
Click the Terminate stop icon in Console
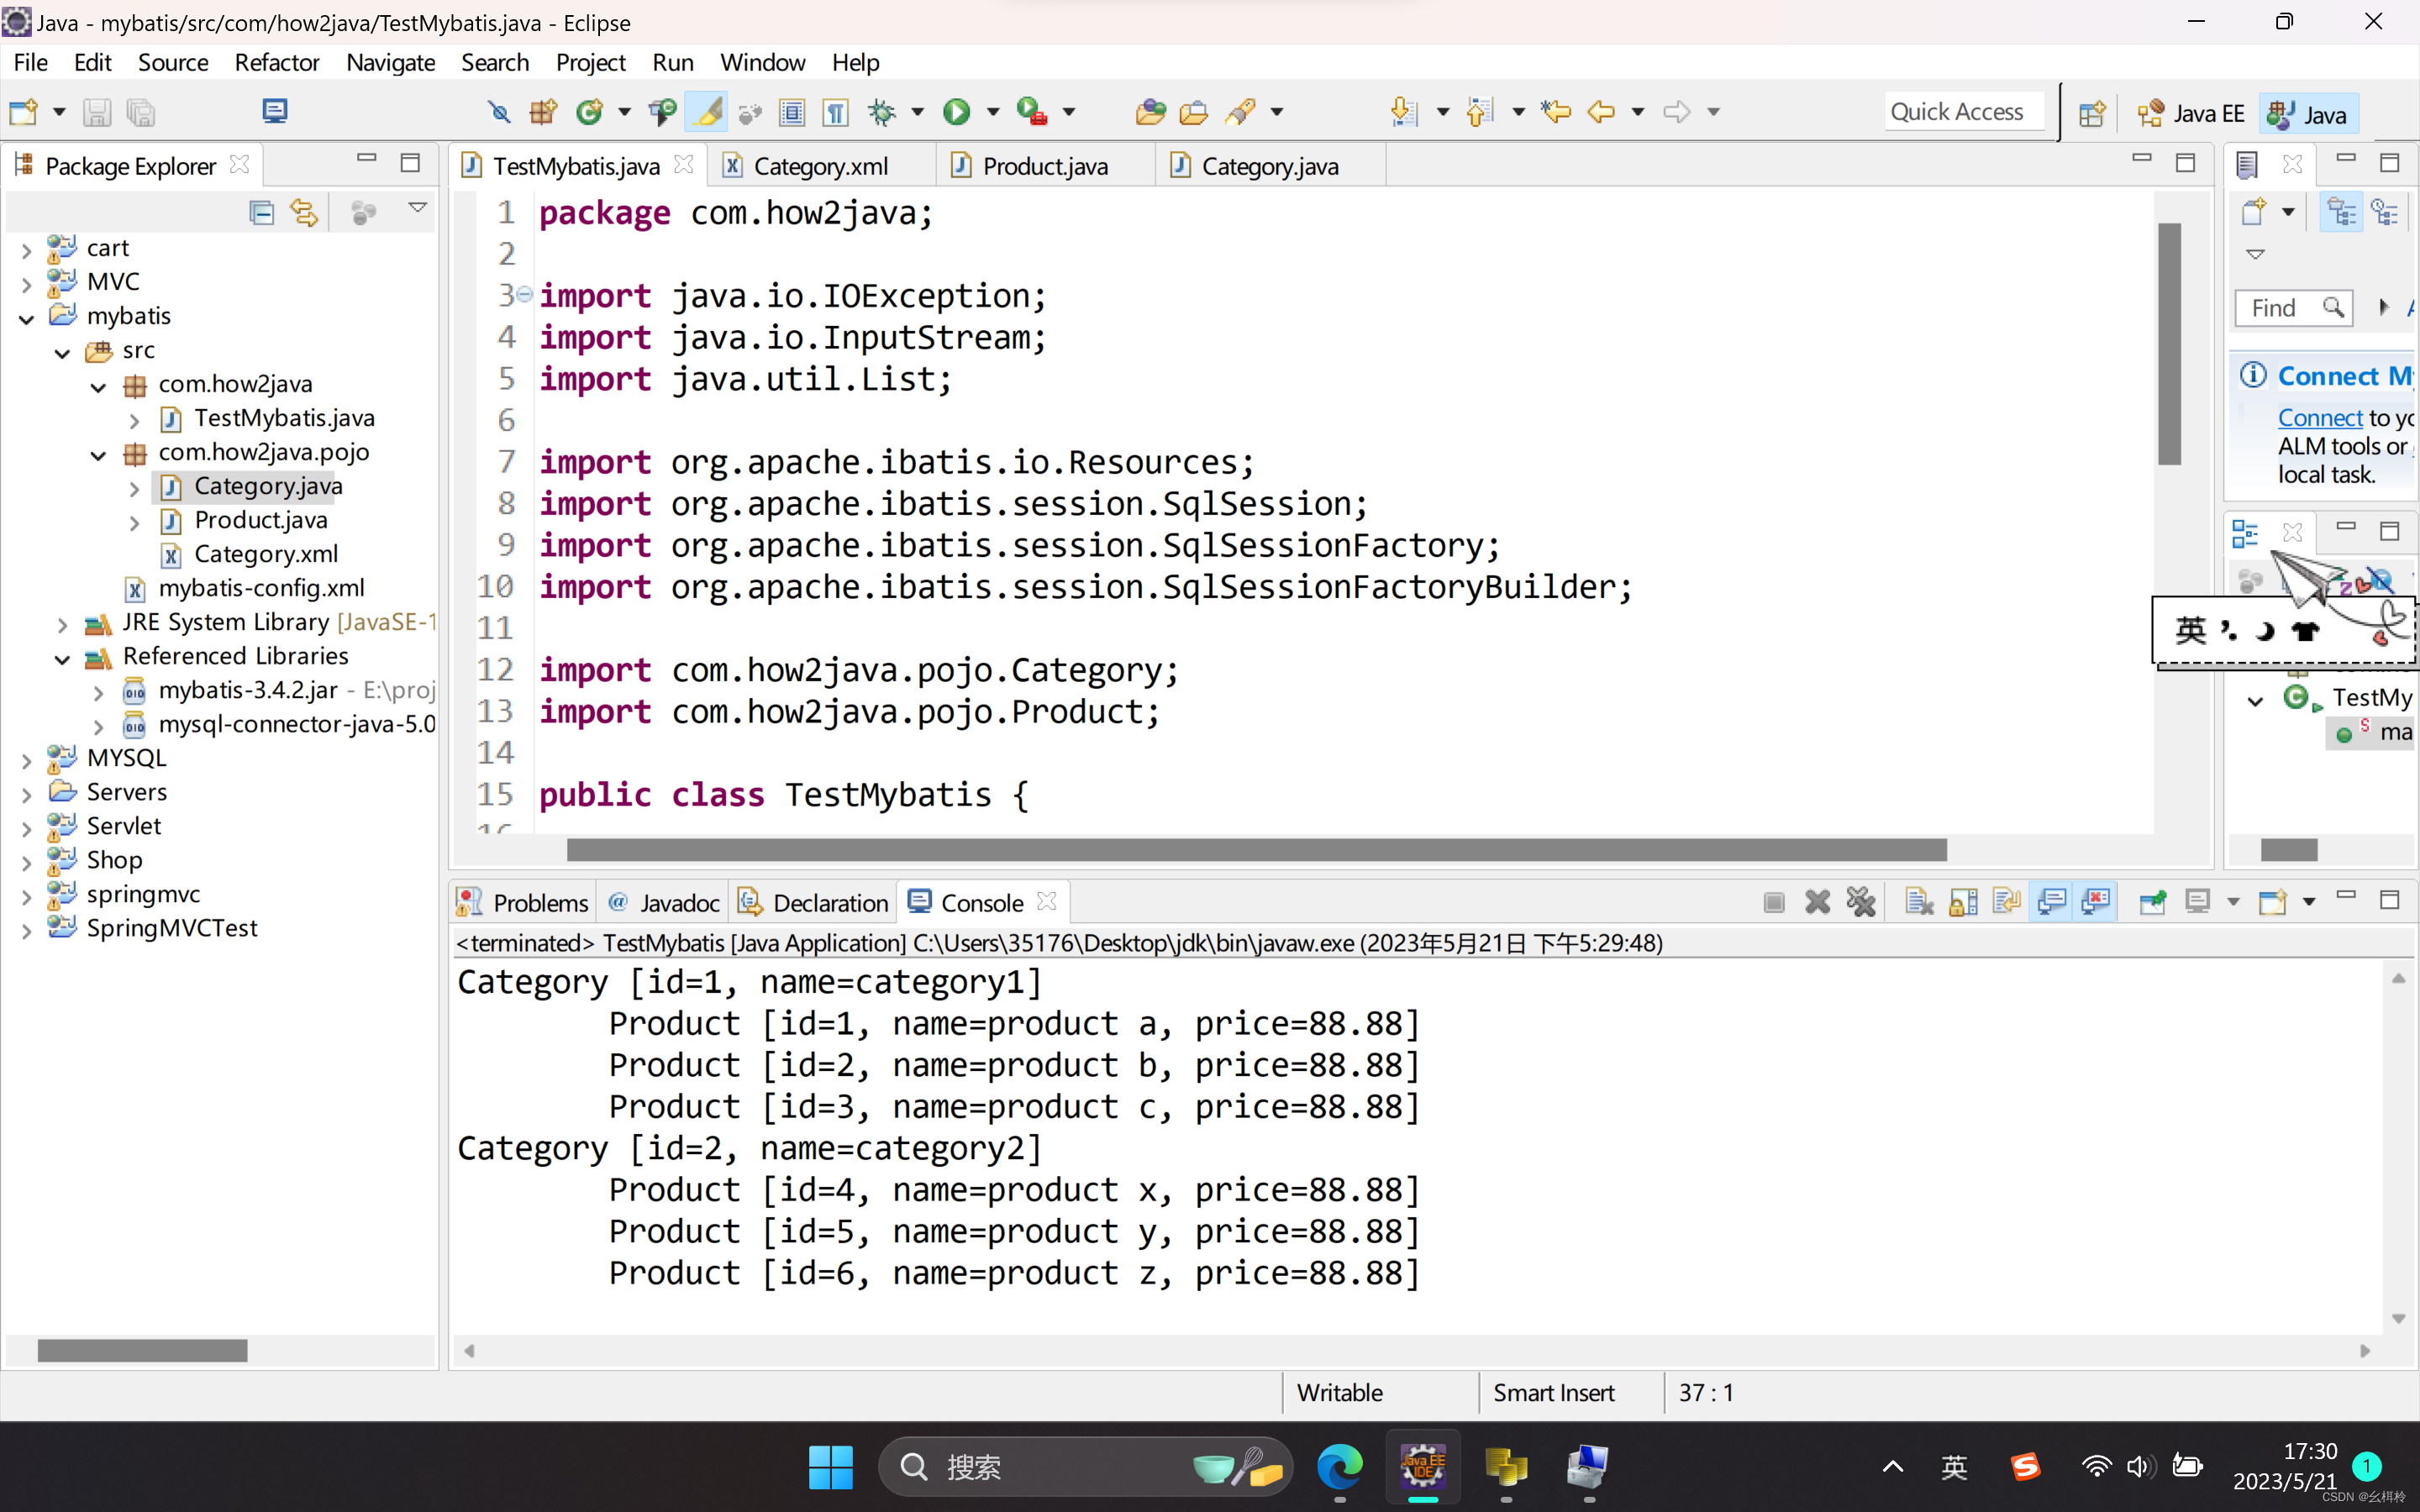(1774, 902)
